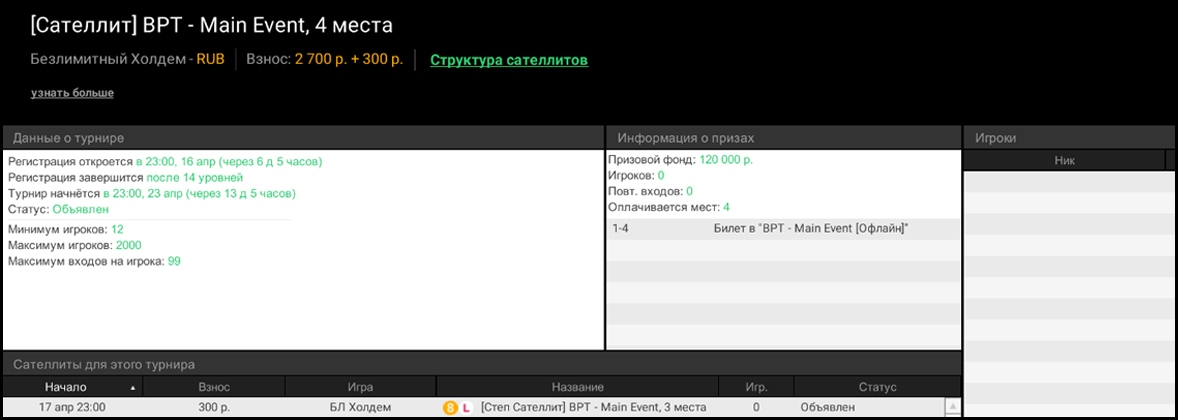The image size is (1178, 420).
Task: Click sort arrow in Начало column
Action: 133,387
